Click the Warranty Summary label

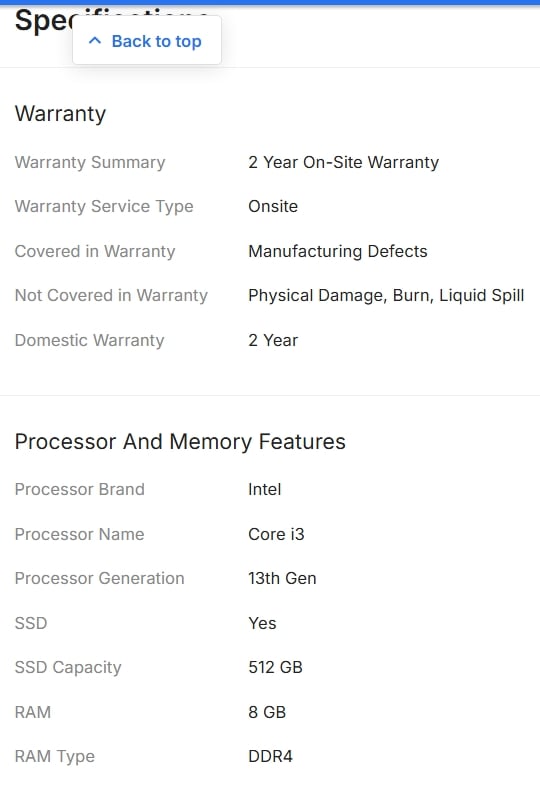tap(90, 162)
